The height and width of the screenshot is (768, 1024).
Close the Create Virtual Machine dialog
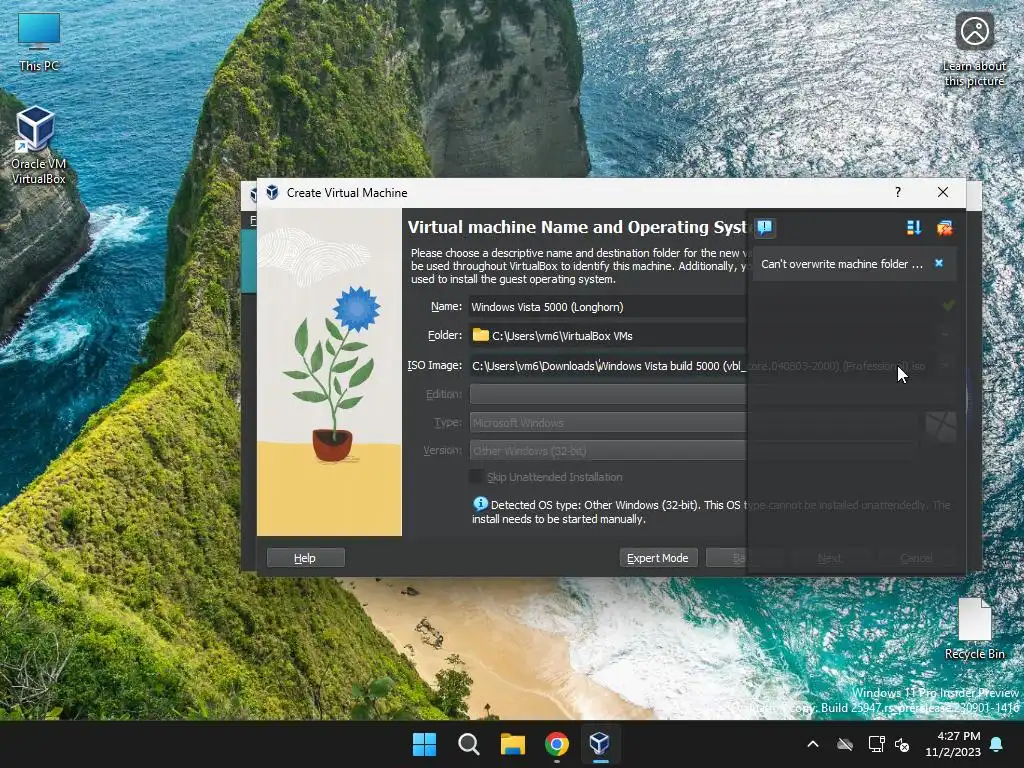point(942,192)
